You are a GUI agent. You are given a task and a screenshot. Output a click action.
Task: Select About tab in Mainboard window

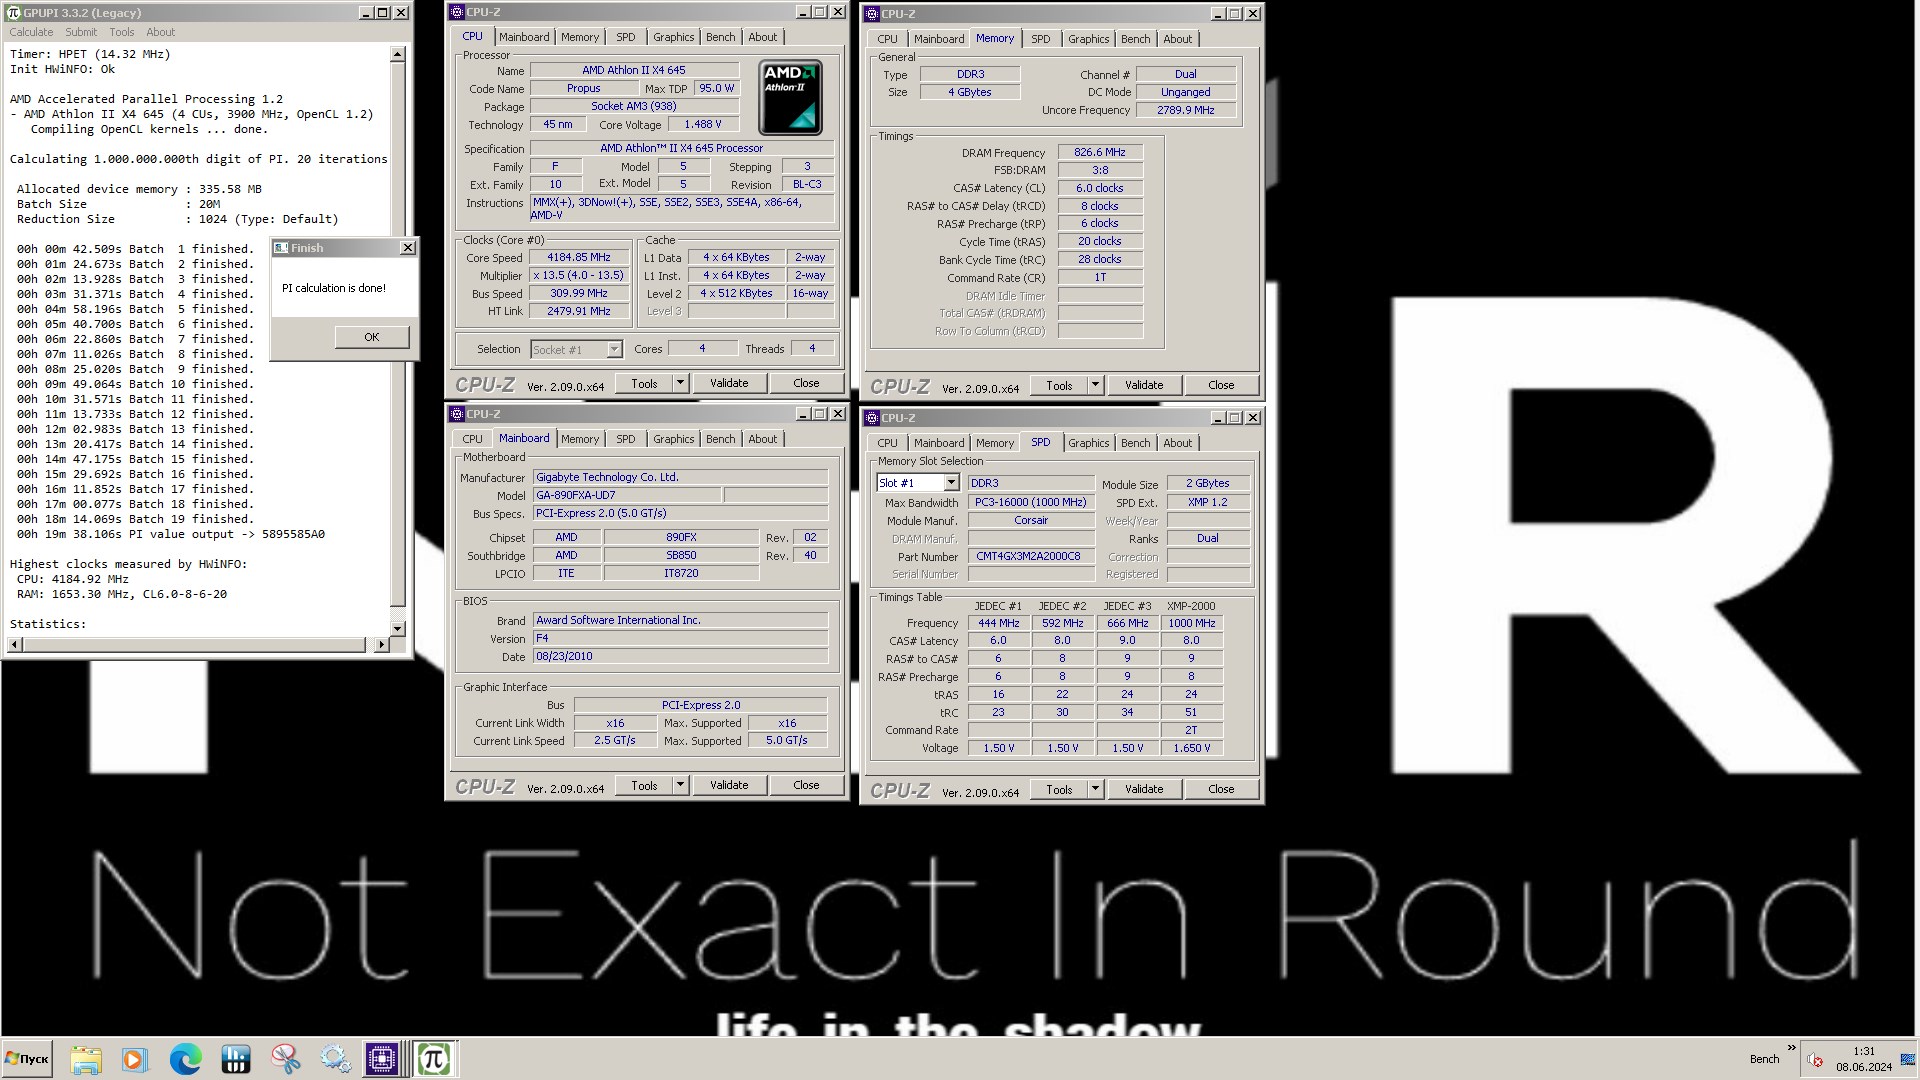(762, 439)
